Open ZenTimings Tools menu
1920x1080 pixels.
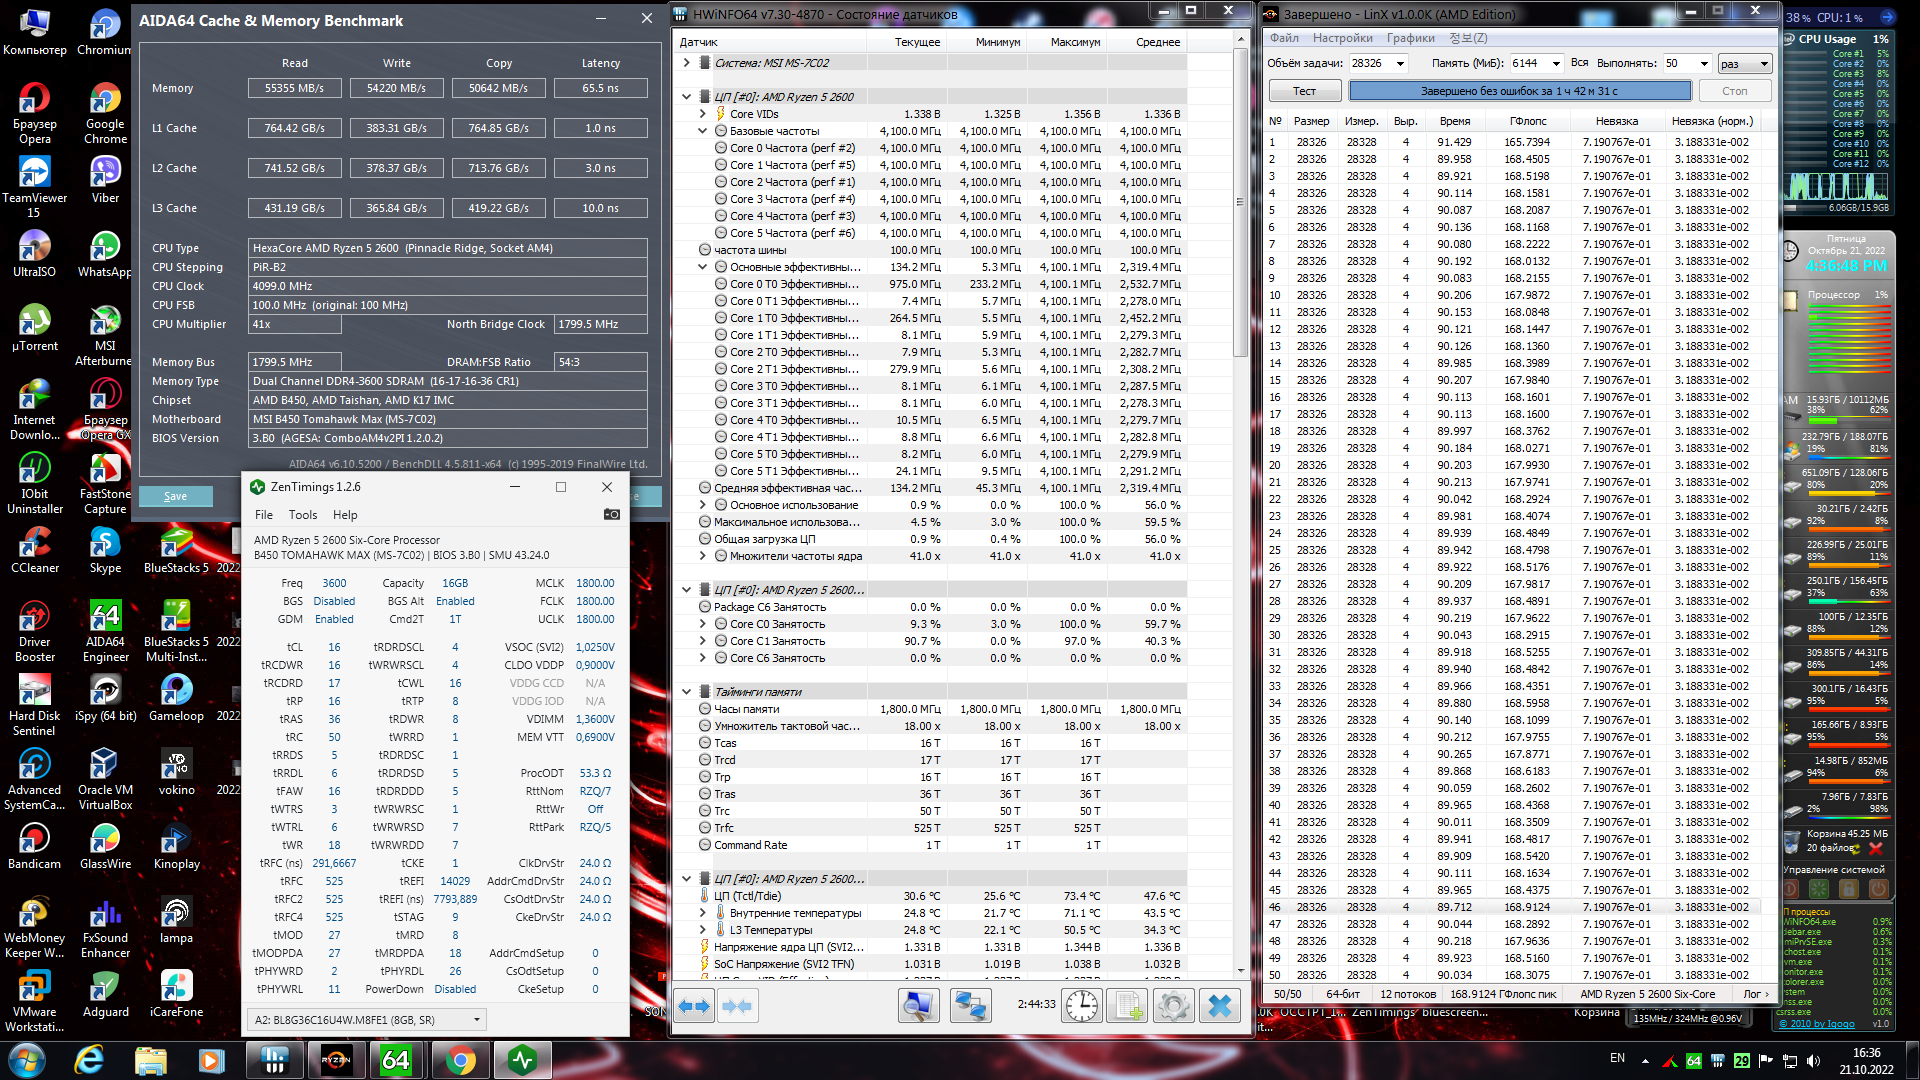coord(302,515)
